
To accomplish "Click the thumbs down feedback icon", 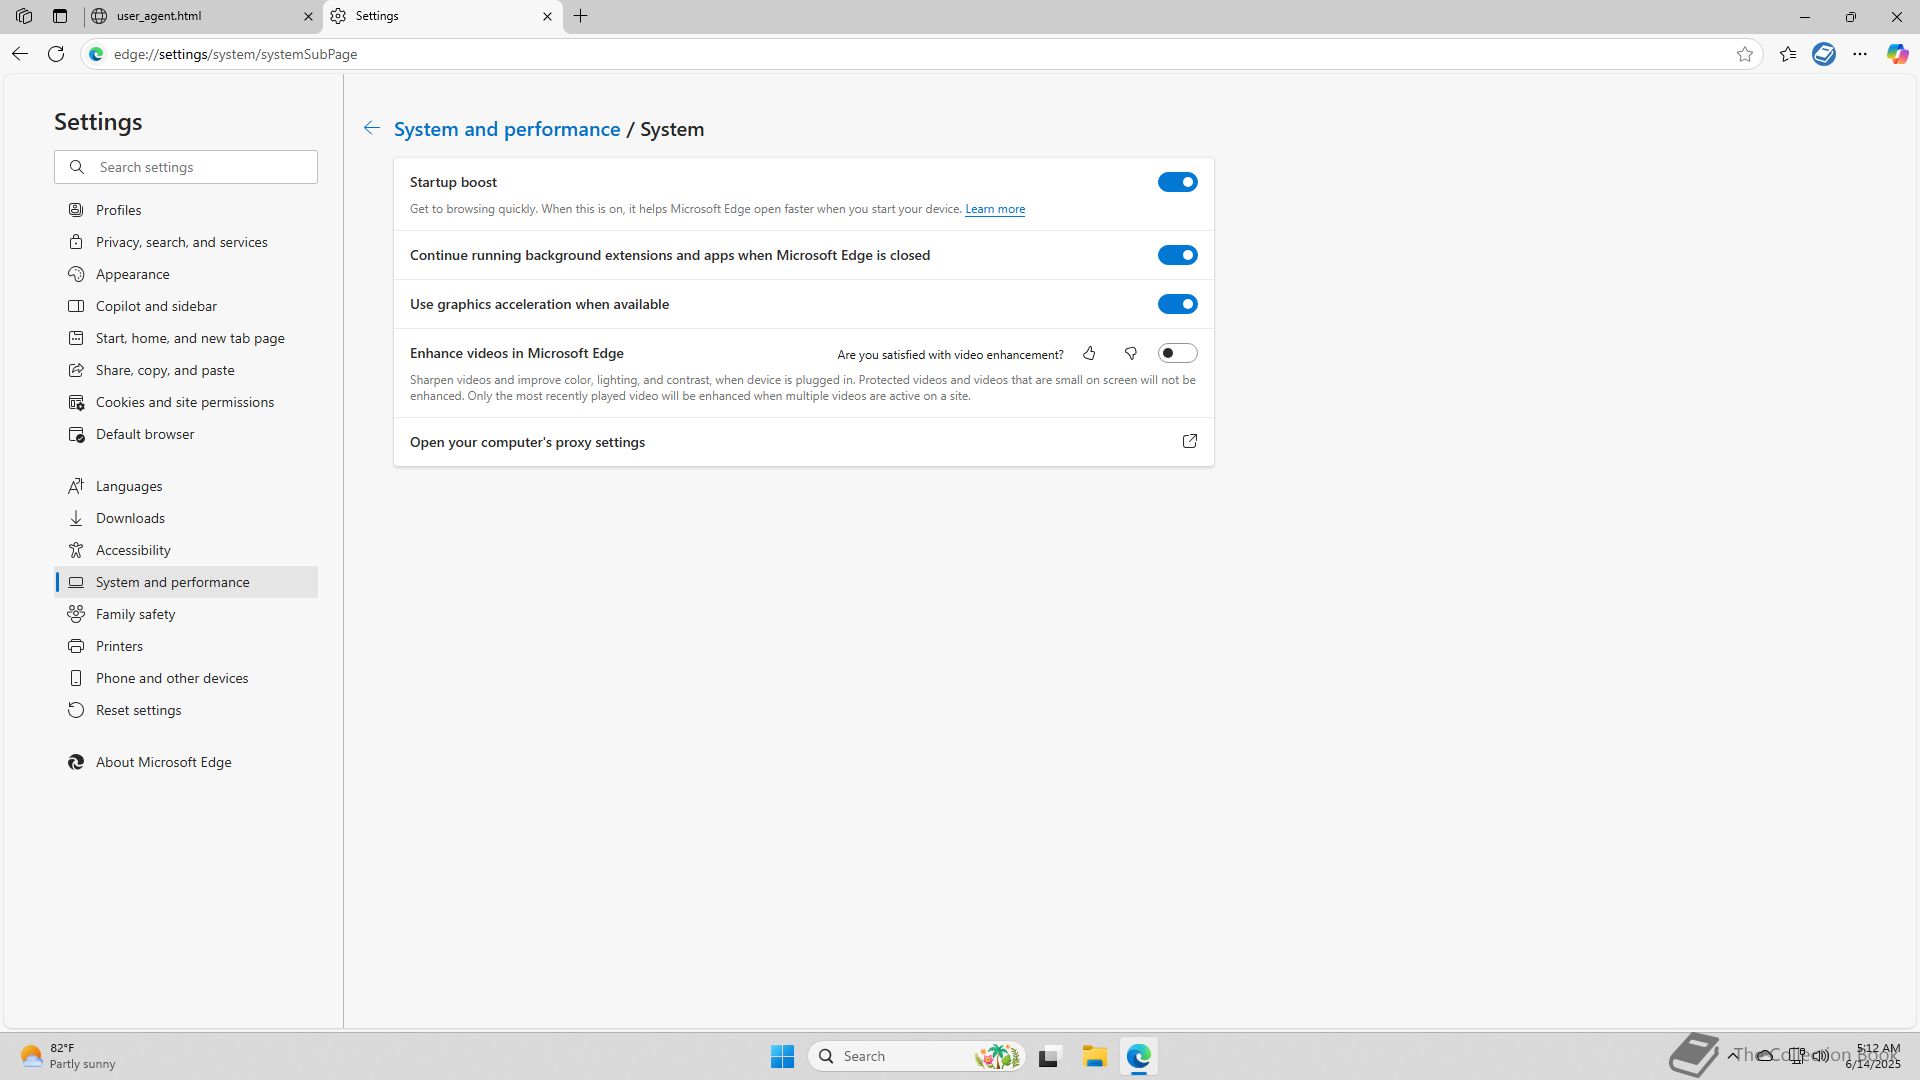I will pyautogui.click(x=1131, y=354).
